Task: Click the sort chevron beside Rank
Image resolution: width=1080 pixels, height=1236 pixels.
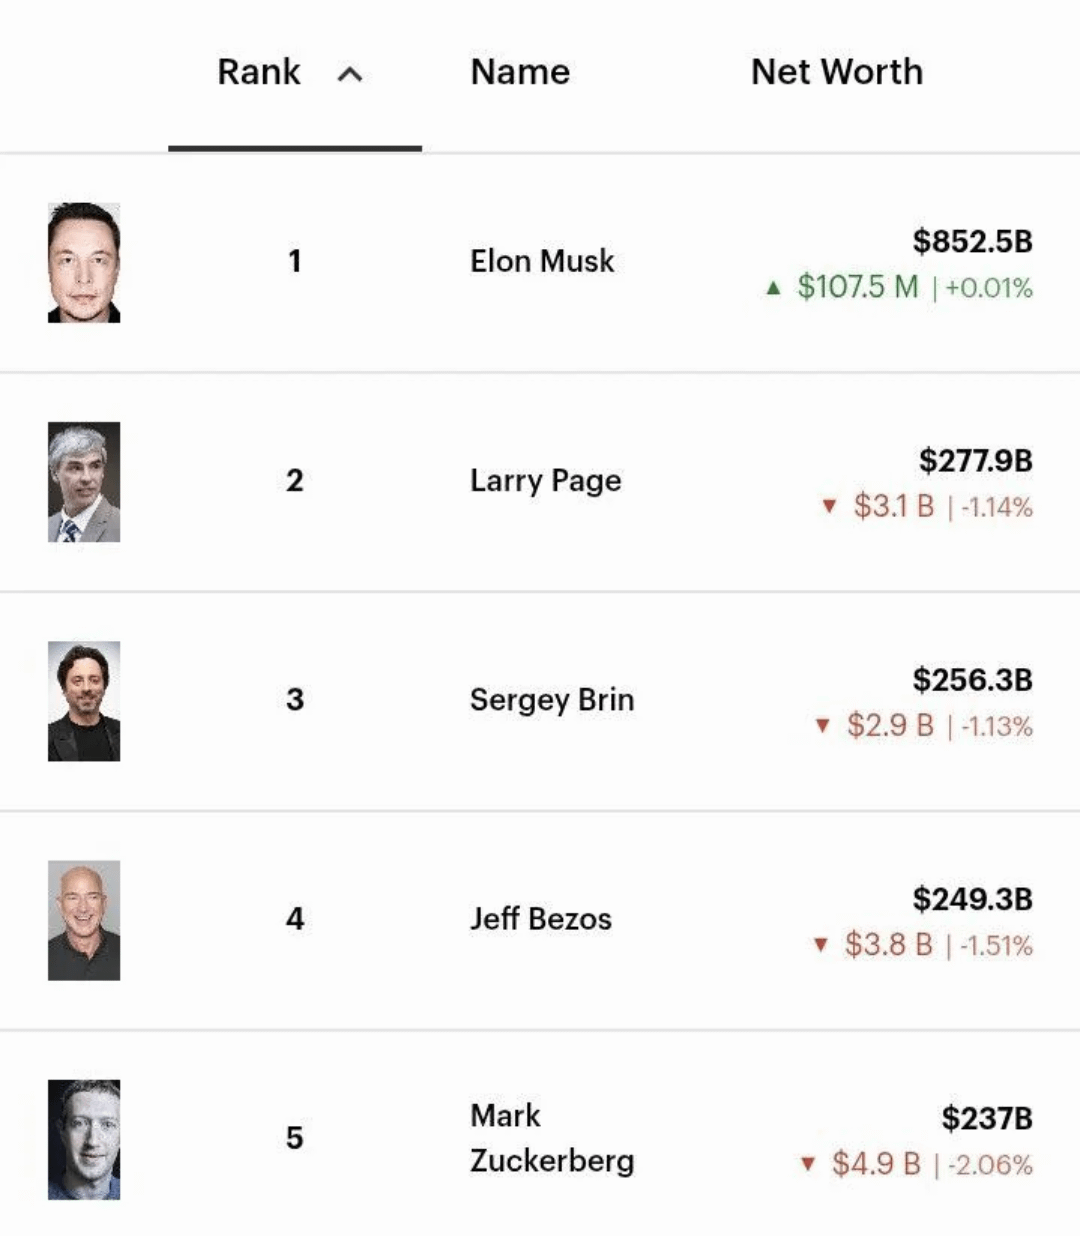Action: tap(350, 74)
